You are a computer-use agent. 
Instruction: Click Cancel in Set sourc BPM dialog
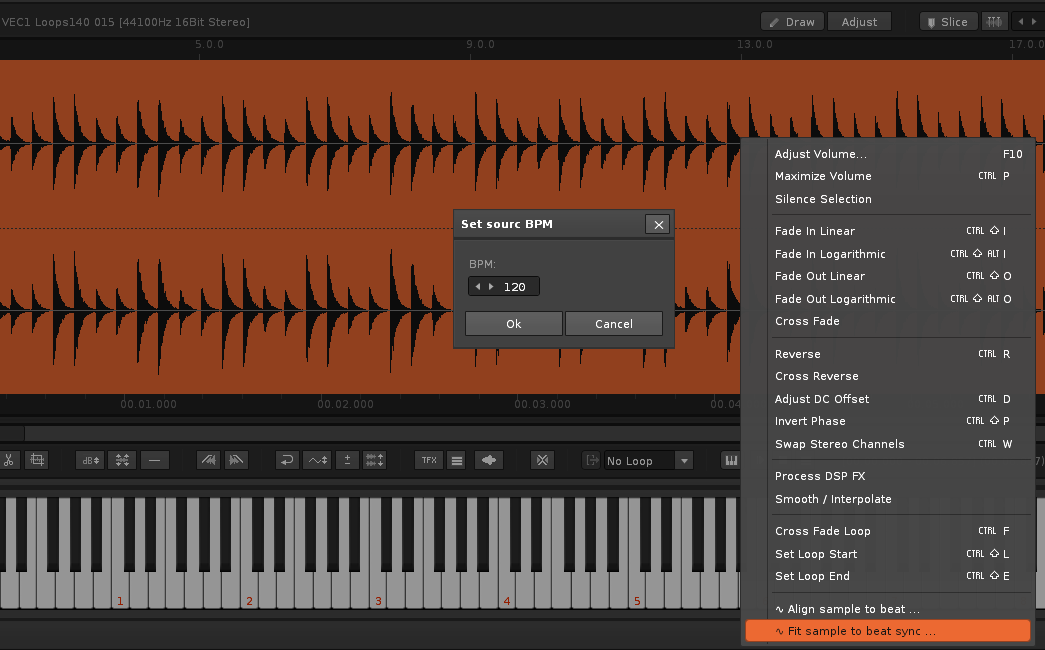[614, 324]
